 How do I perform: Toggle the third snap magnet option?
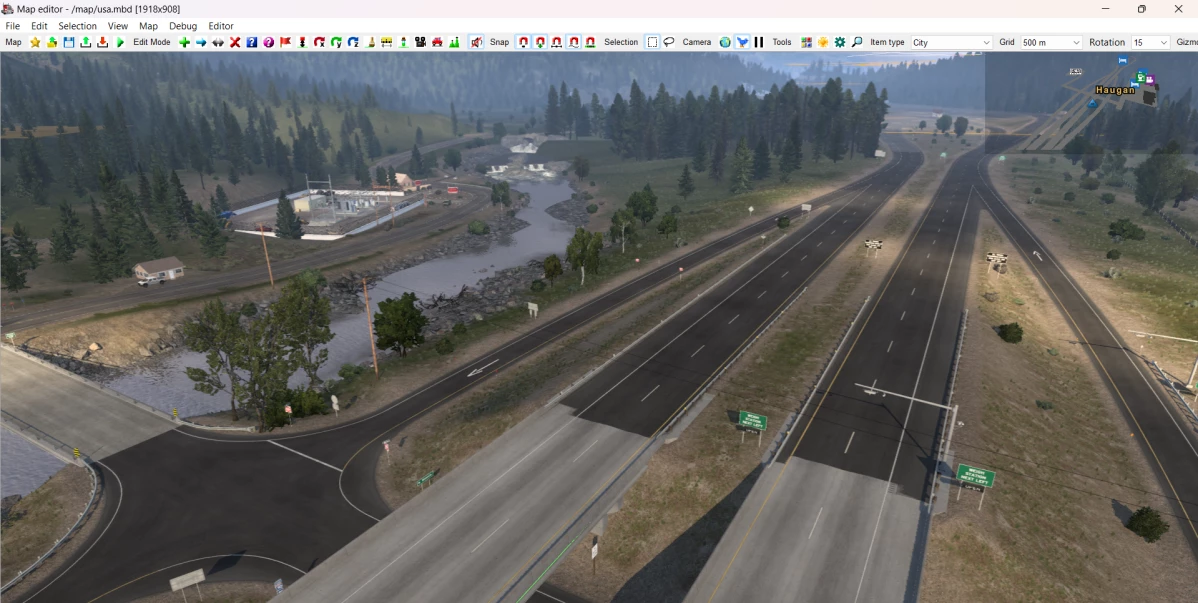[555, 42]
